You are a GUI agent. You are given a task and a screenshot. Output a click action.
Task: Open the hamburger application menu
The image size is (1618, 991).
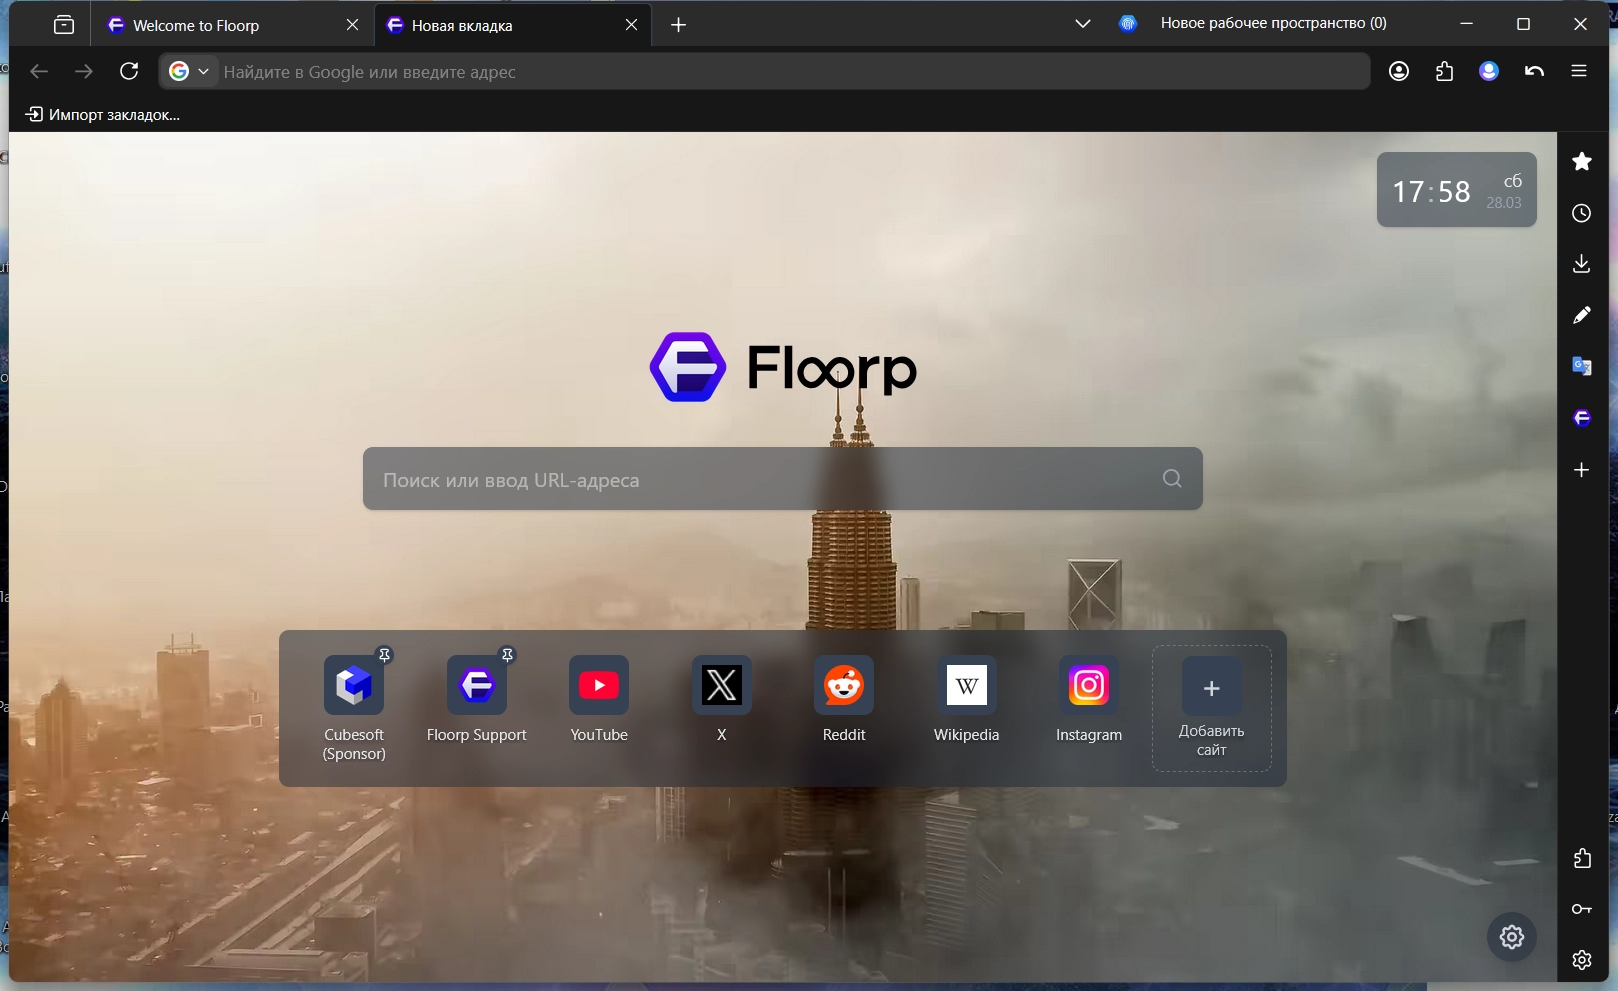(x=1579, y=71)
